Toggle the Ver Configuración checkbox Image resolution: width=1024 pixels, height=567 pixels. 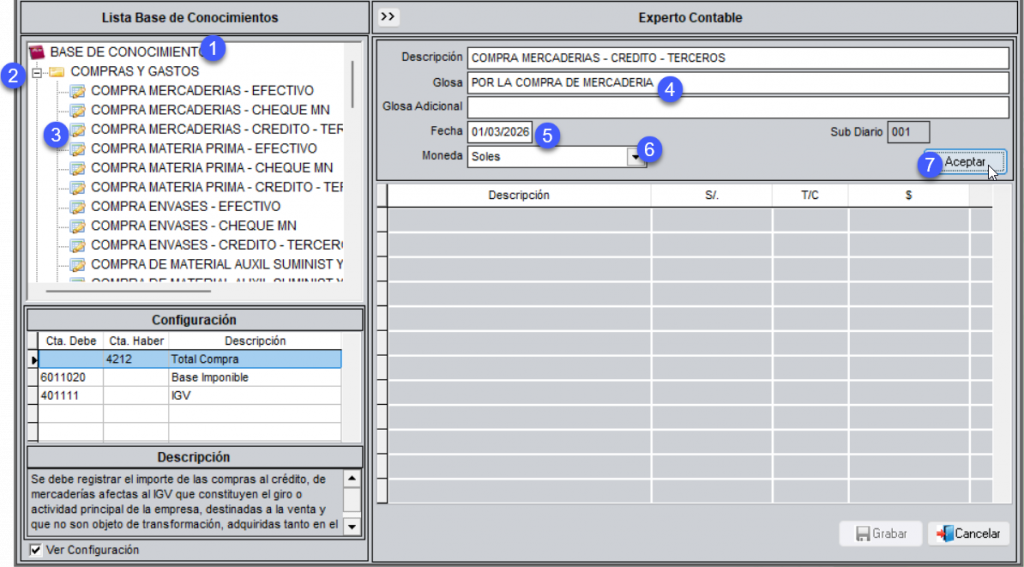[x=35, y=550]
